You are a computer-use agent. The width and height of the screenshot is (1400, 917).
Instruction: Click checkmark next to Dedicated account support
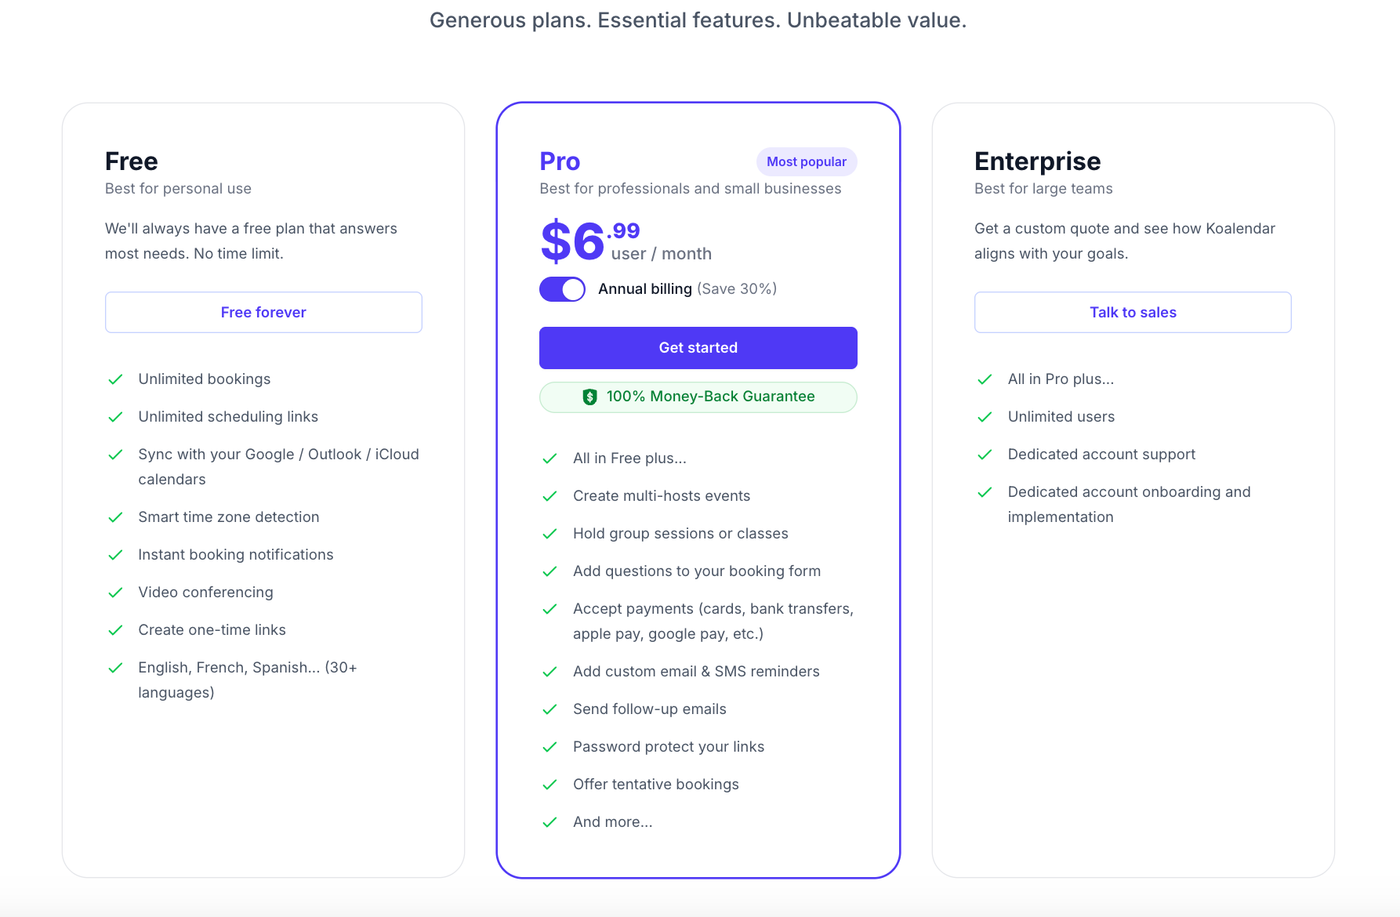(985, 455)
